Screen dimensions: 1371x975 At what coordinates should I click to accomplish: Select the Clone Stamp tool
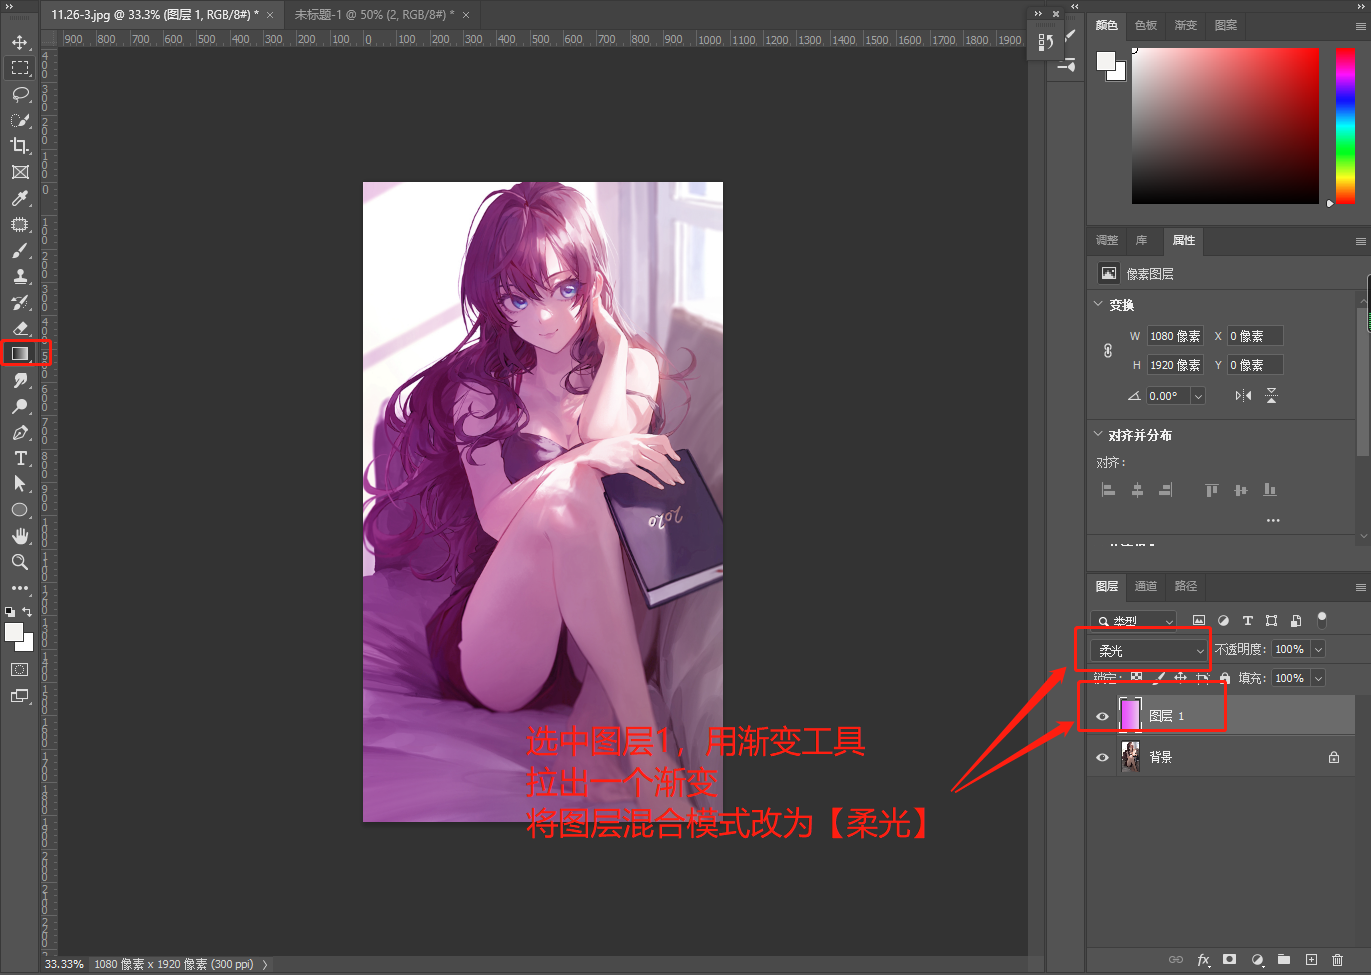[x=20, y=276]
